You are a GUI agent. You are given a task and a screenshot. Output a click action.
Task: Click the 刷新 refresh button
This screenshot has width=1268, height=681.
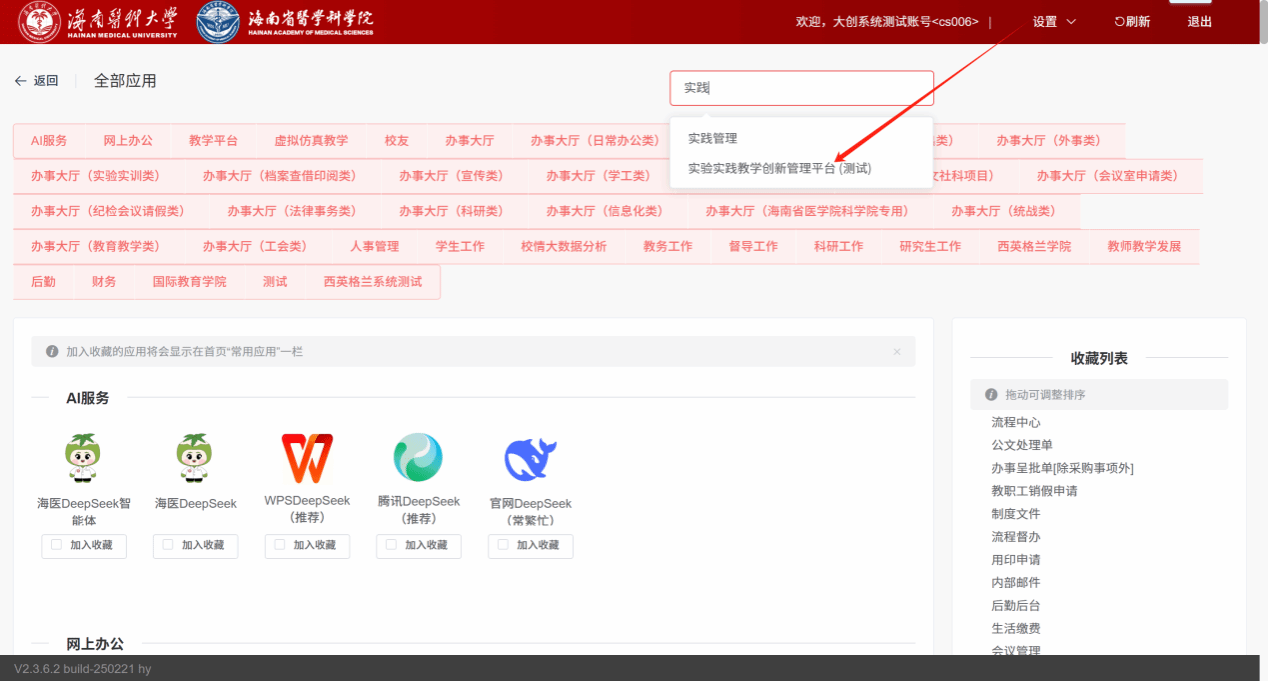point(1132,22)
